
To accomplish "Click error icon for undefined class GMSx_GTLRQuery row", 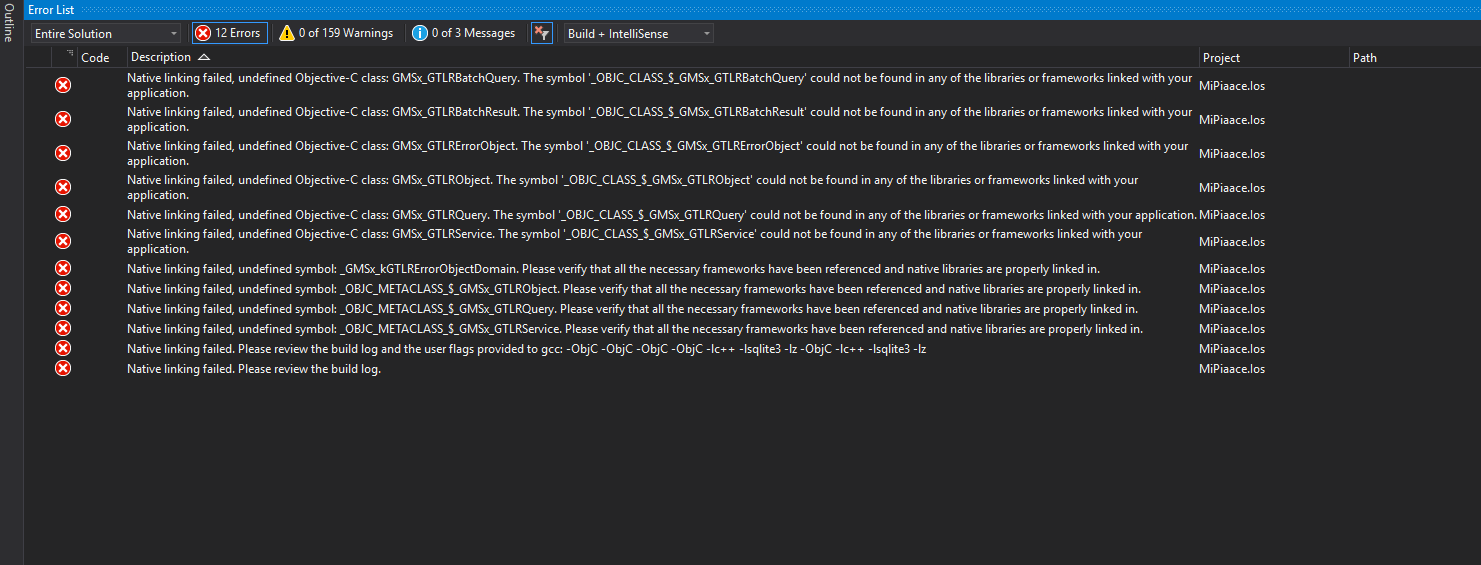I will point(63,214).
